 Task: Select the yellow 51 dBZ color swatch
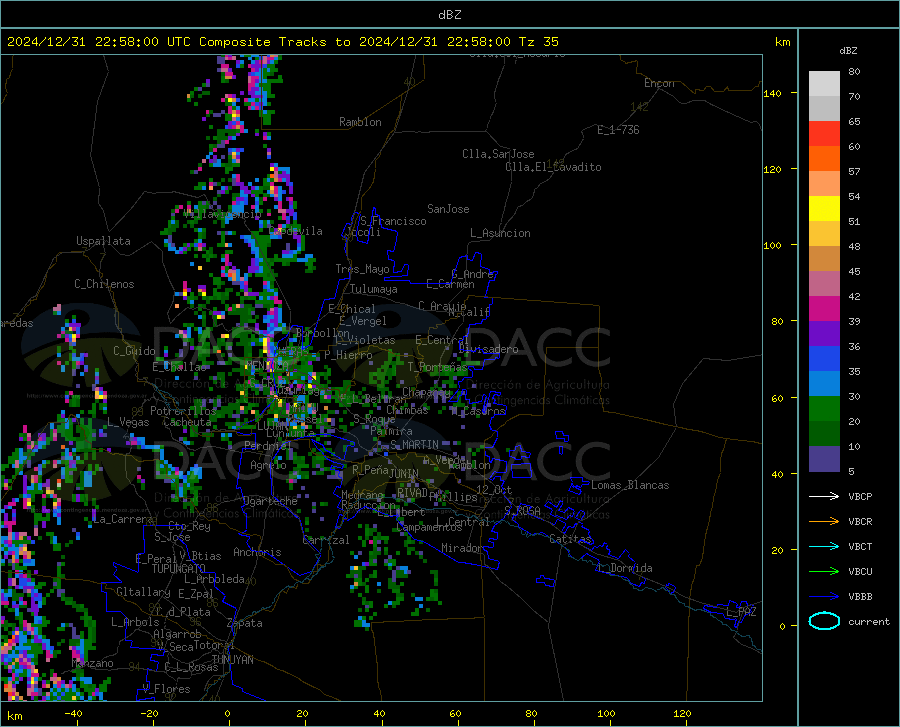(824, 209)
